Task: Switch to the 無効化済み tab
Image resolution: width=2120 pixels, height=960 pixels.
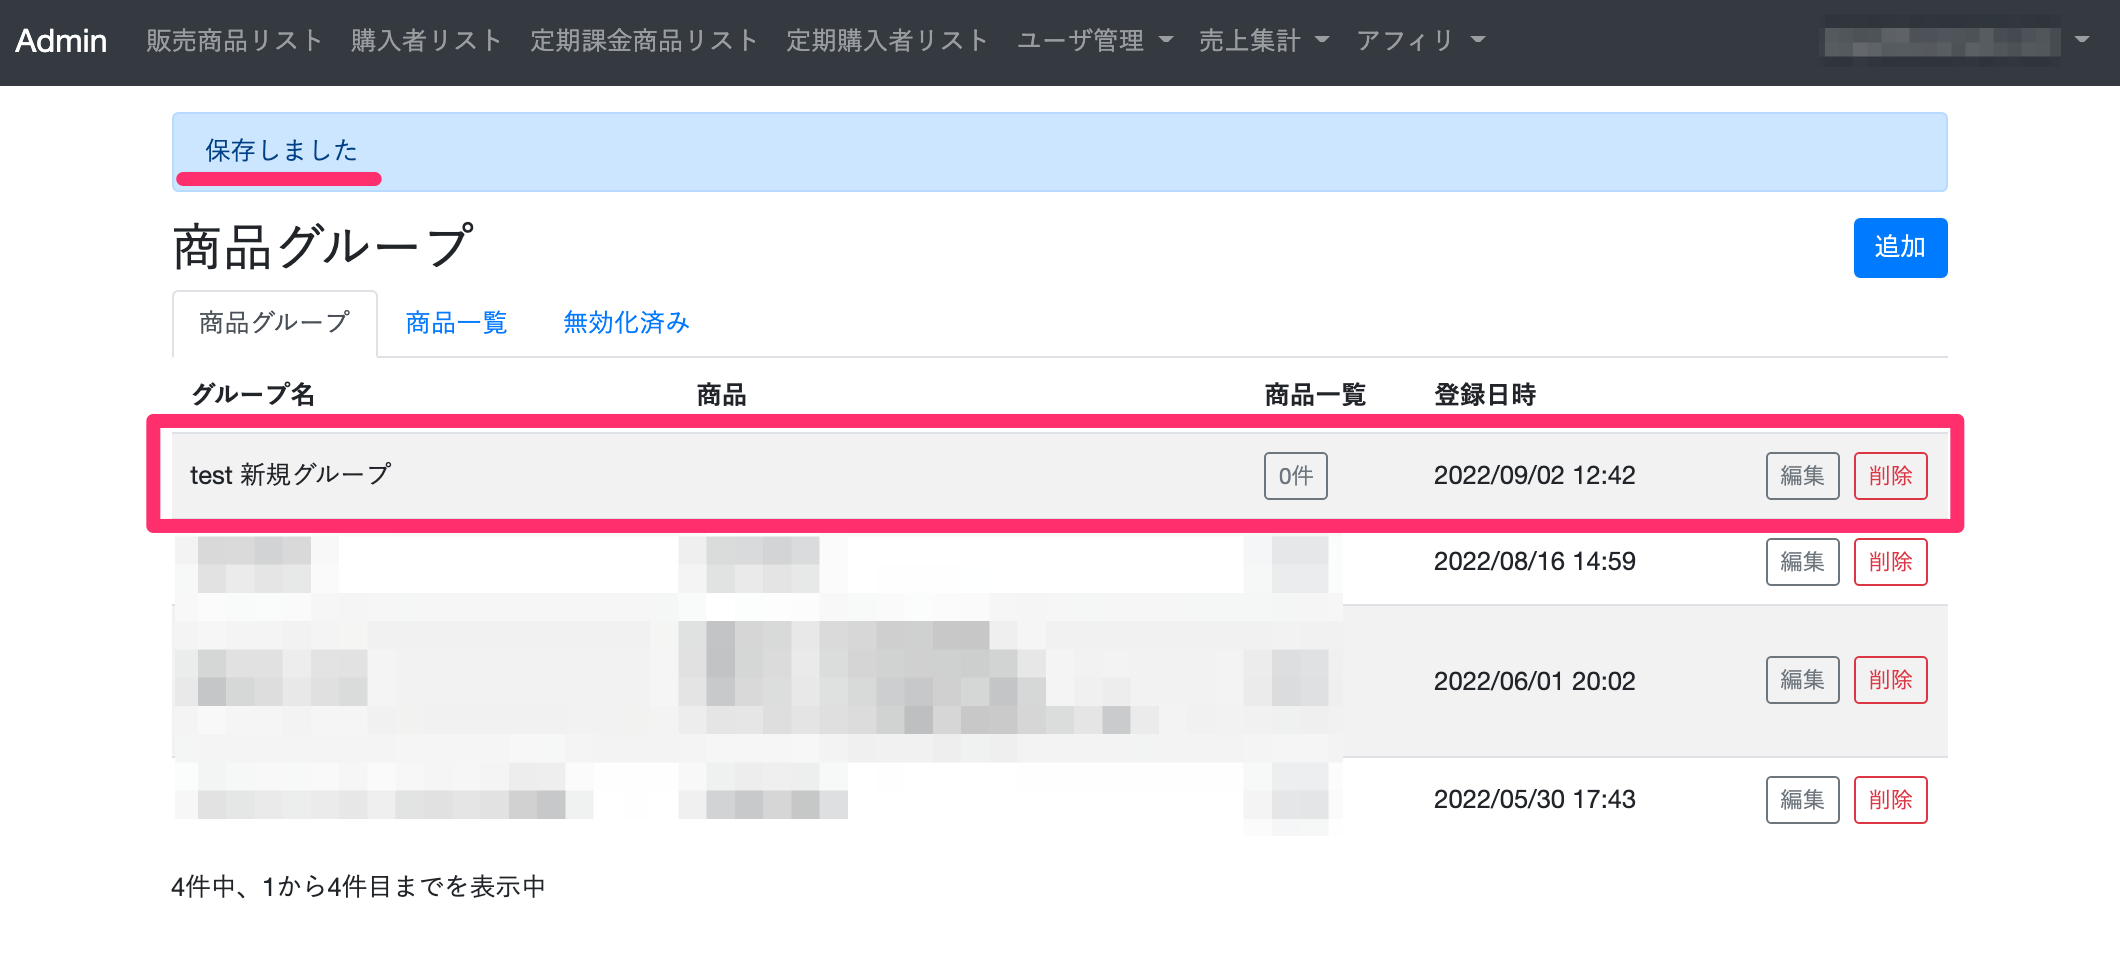Action: [626, 323]
